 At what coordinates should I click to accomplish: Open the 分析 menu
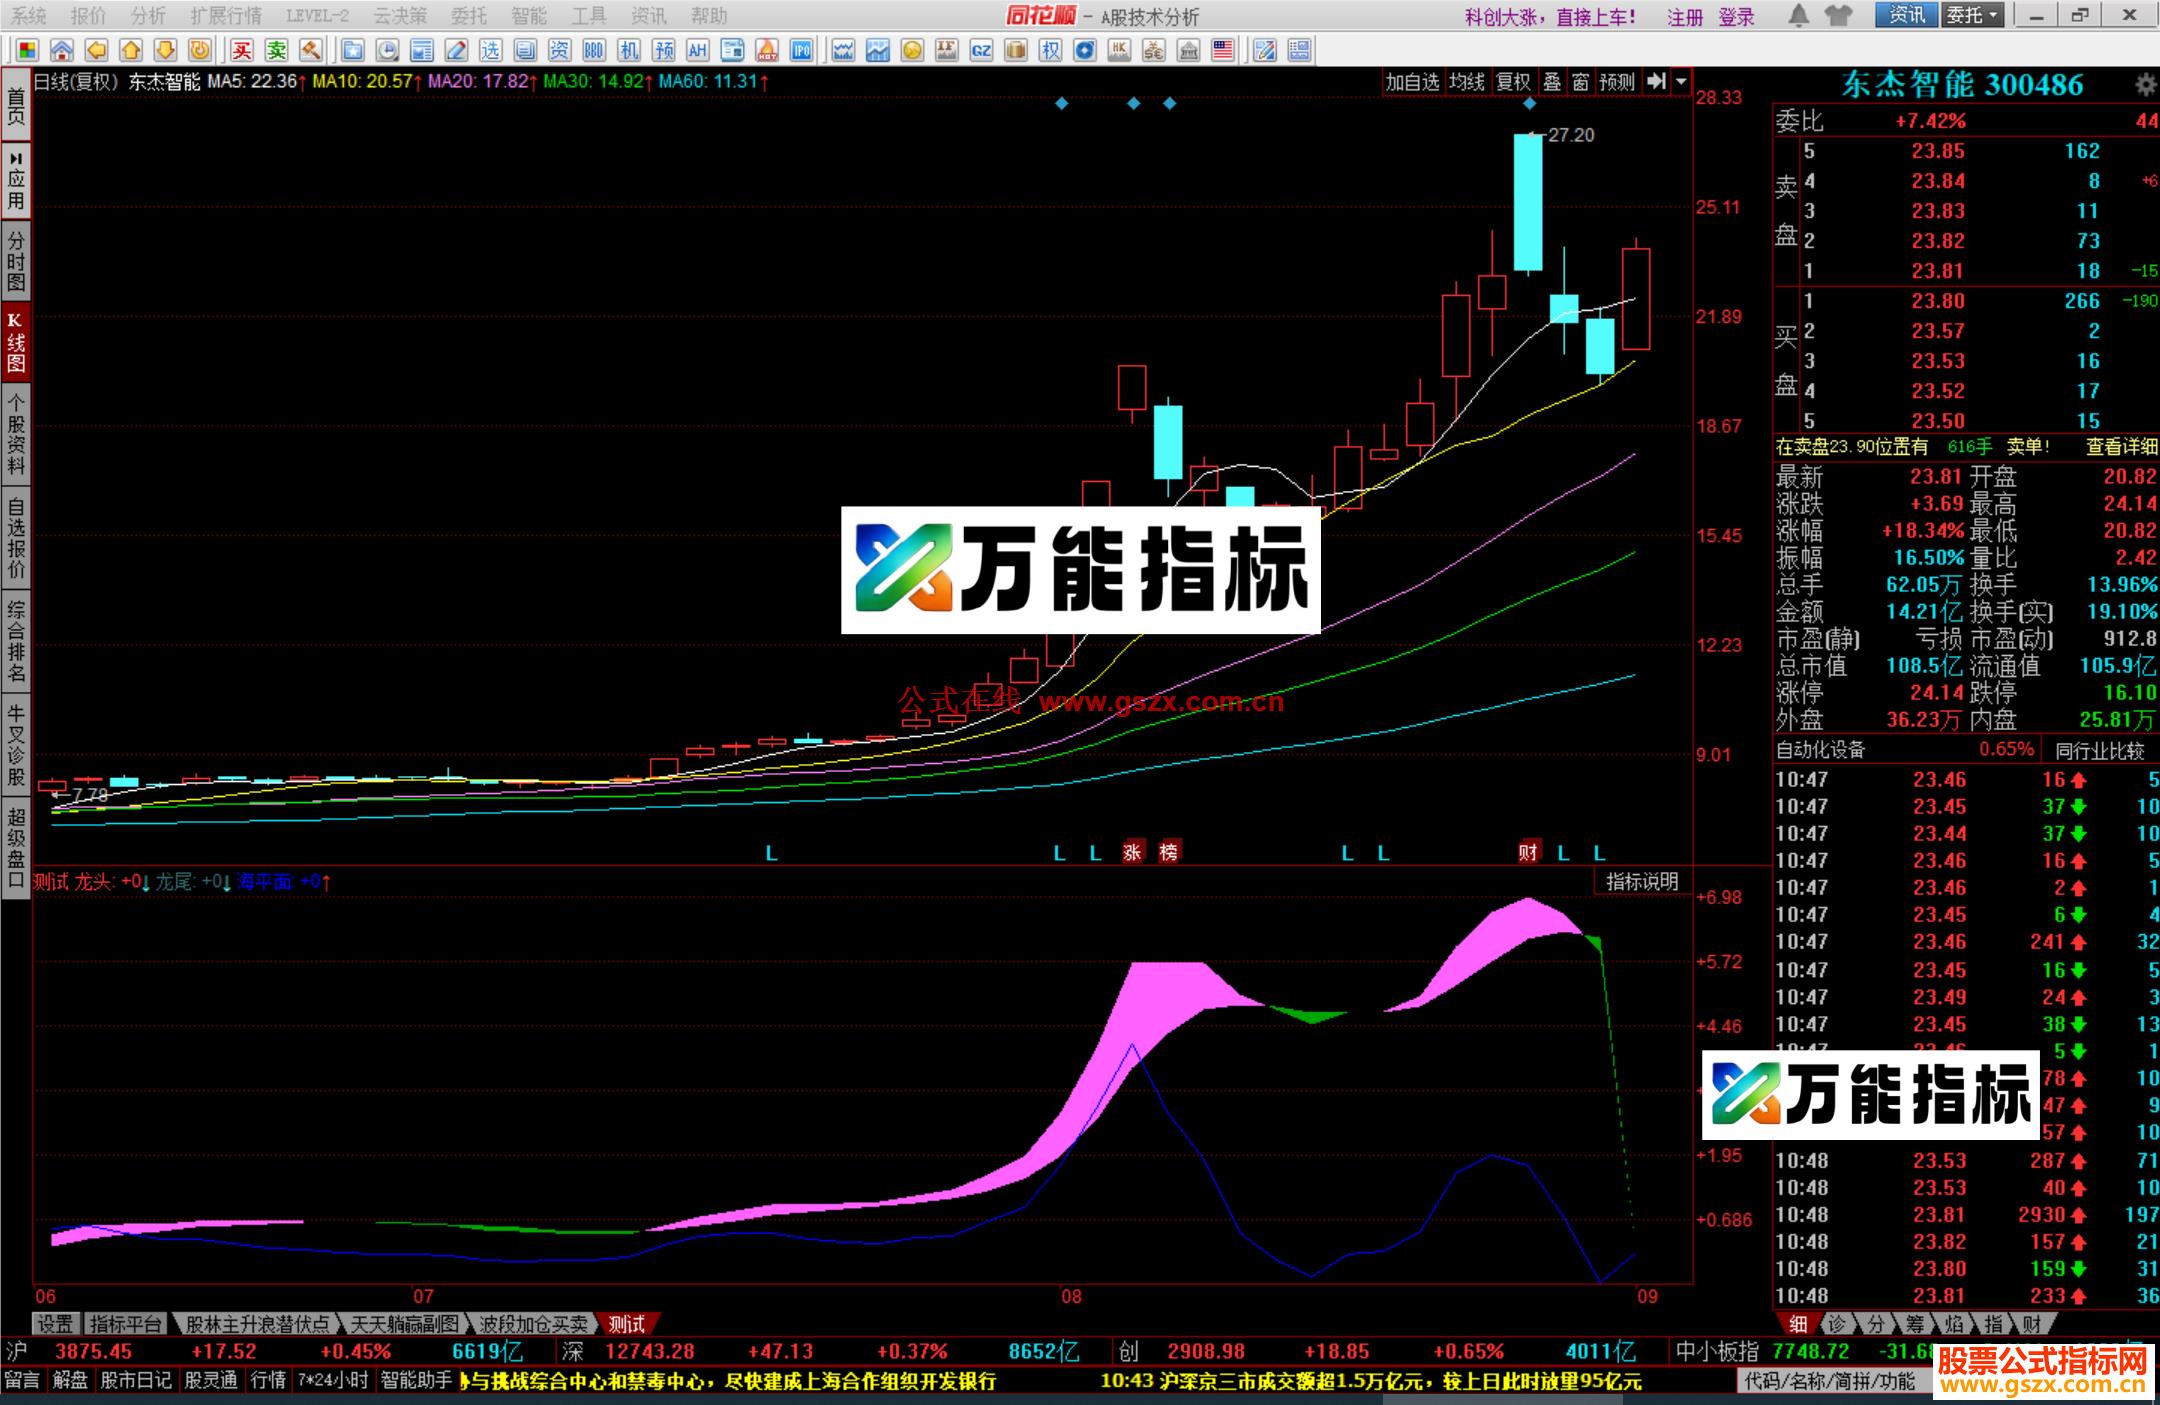click(148, 15)
